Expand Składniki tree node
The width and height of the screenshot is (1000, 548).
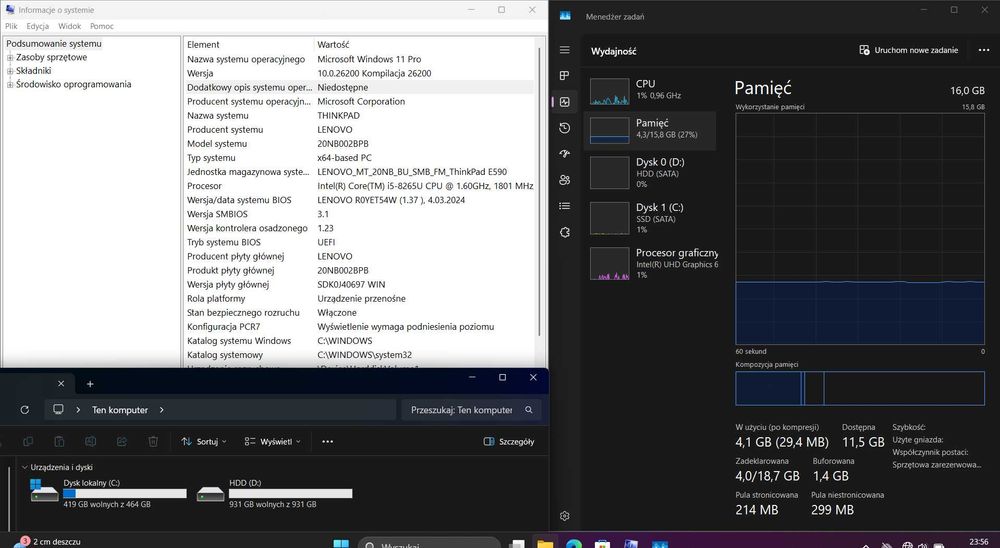(x=10, y=71)
